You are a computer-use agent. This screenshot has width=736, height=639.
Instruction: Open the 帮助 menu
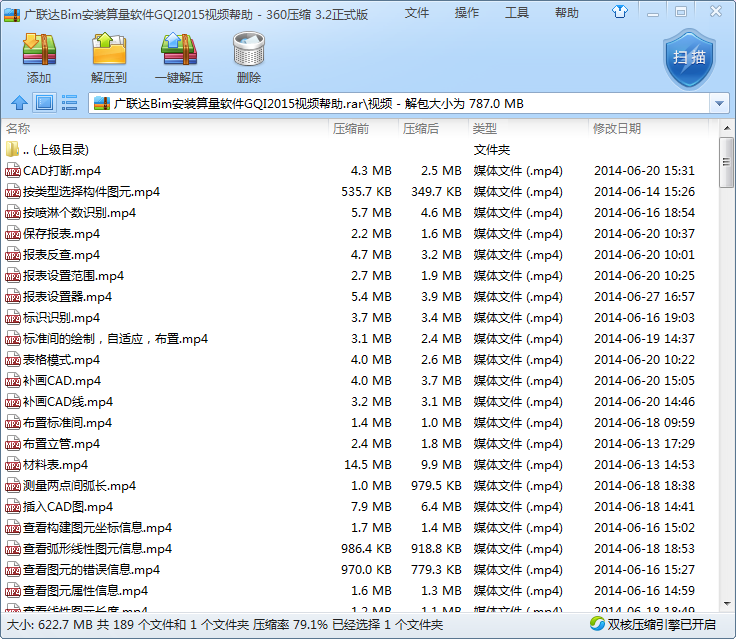567,13
